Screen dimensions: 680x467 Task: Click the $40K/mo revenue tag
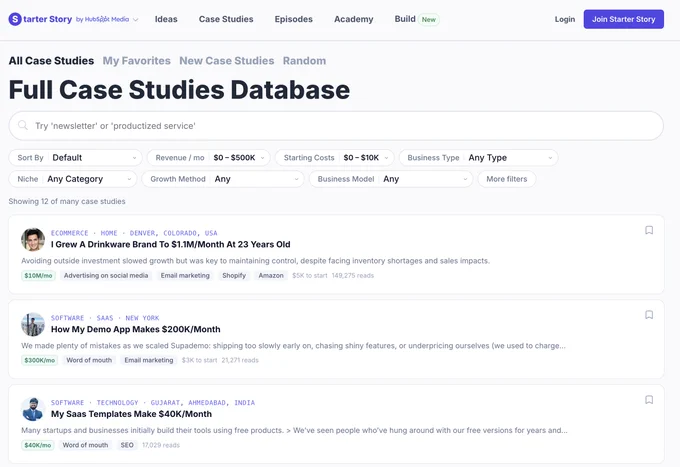click(38, 445)
